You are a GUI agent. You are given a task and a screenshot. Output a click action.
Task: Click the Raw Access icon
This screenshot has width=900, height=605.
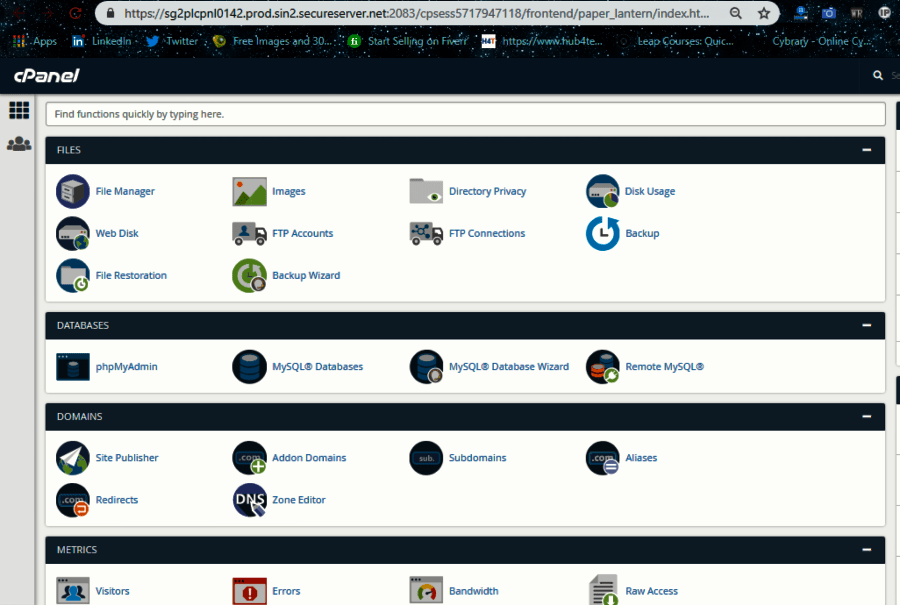point(603,590)
